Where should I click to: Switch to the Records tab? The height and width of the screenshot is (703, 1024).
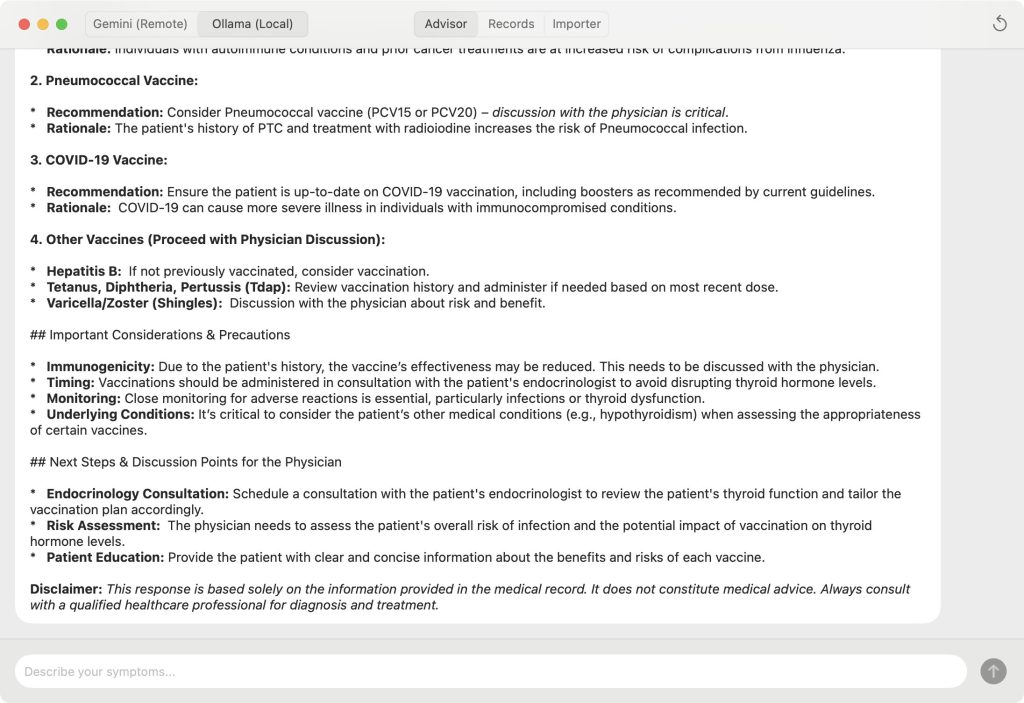pyautogui.click(x=511, y=24)
